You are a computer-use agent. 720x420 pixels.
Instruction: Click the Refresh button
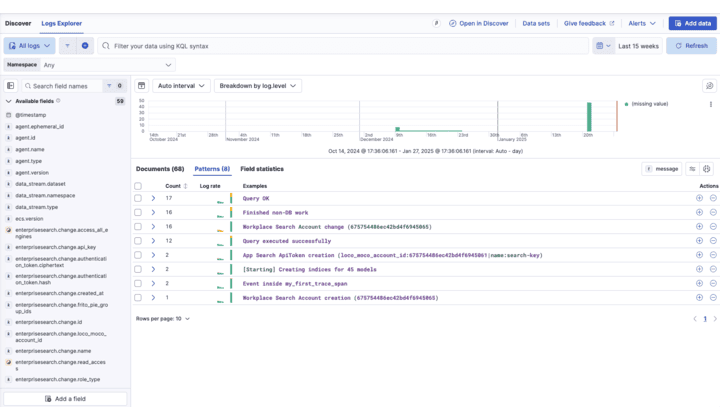(x=691, y=46)
